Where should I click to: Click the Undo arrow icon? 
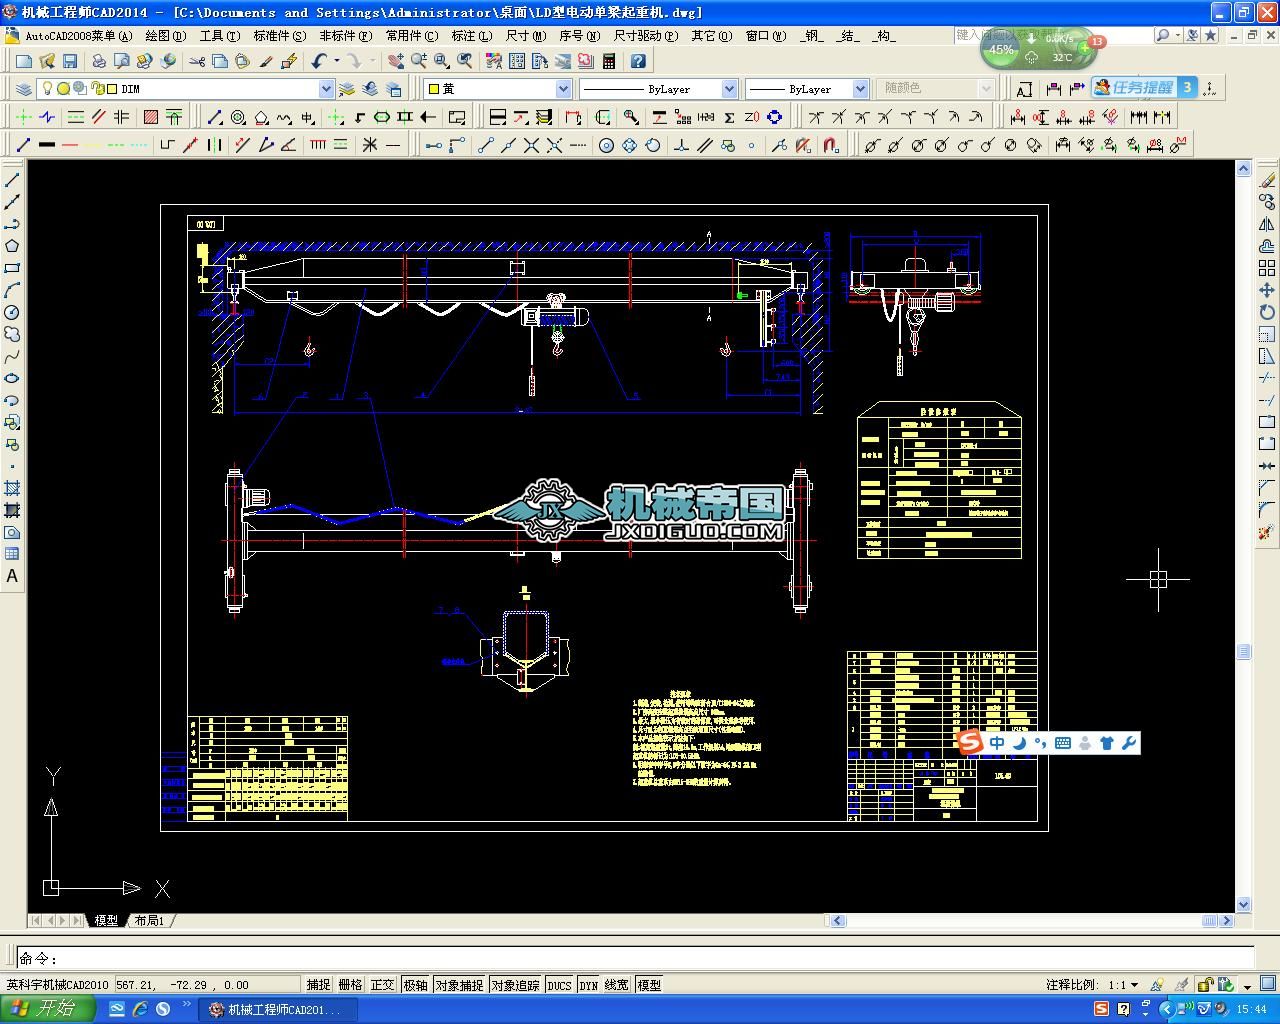click(x=318, y=61)
